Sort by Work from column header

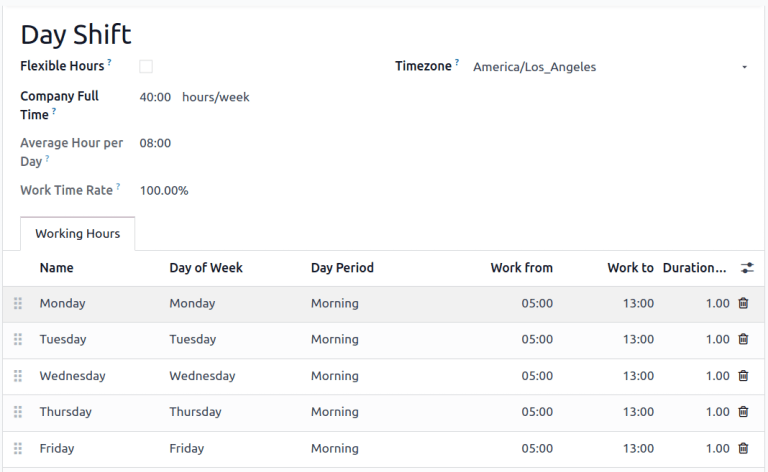[521, 268]
